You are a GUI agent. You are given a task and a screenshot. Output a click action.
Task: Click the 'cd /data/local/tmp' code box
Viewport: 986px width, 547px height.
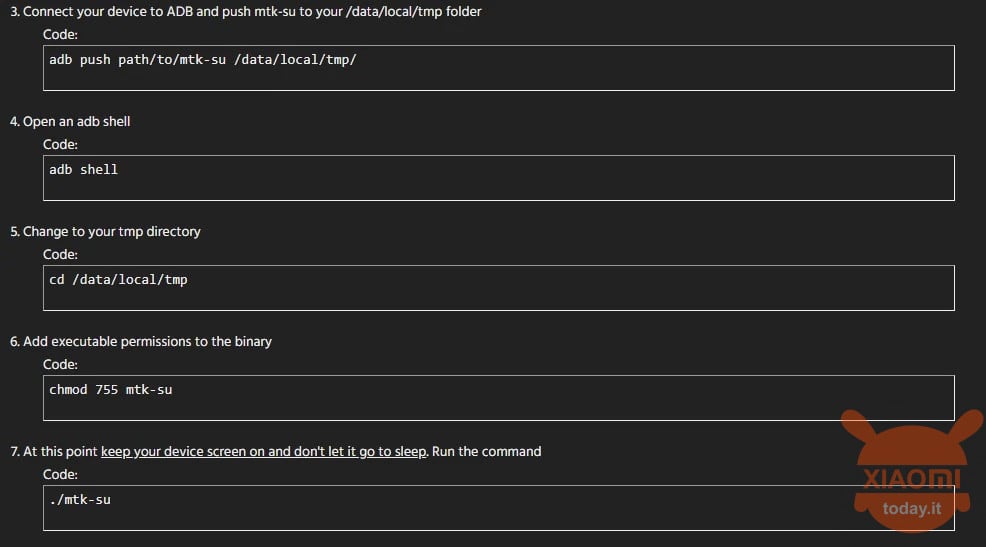point(499,288)
